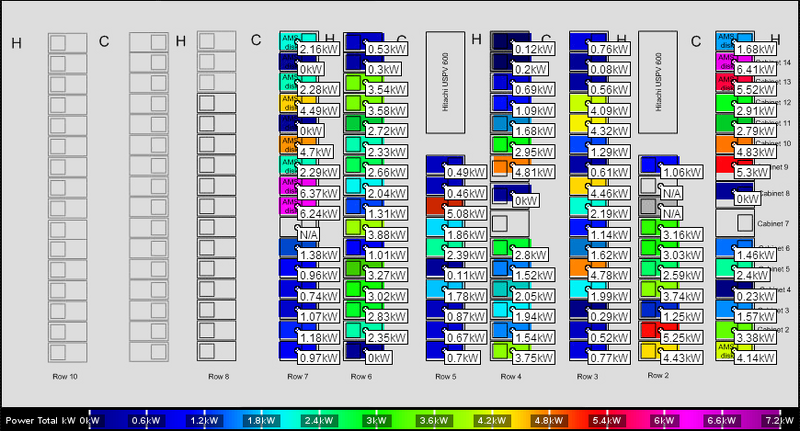Select the 4.49kW label in Row 7
The width and height of the screenshot is (800, 431).
(x=318, y=111)
